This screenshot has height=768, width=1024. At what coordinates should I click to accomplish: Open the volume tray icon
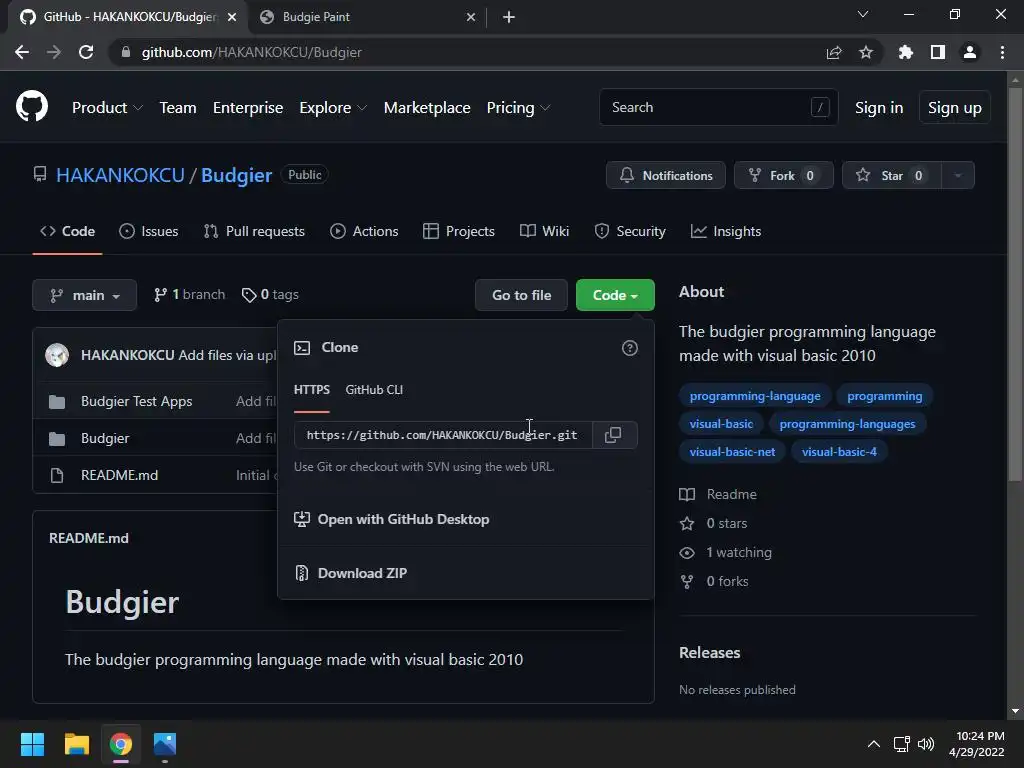(926, 744)
